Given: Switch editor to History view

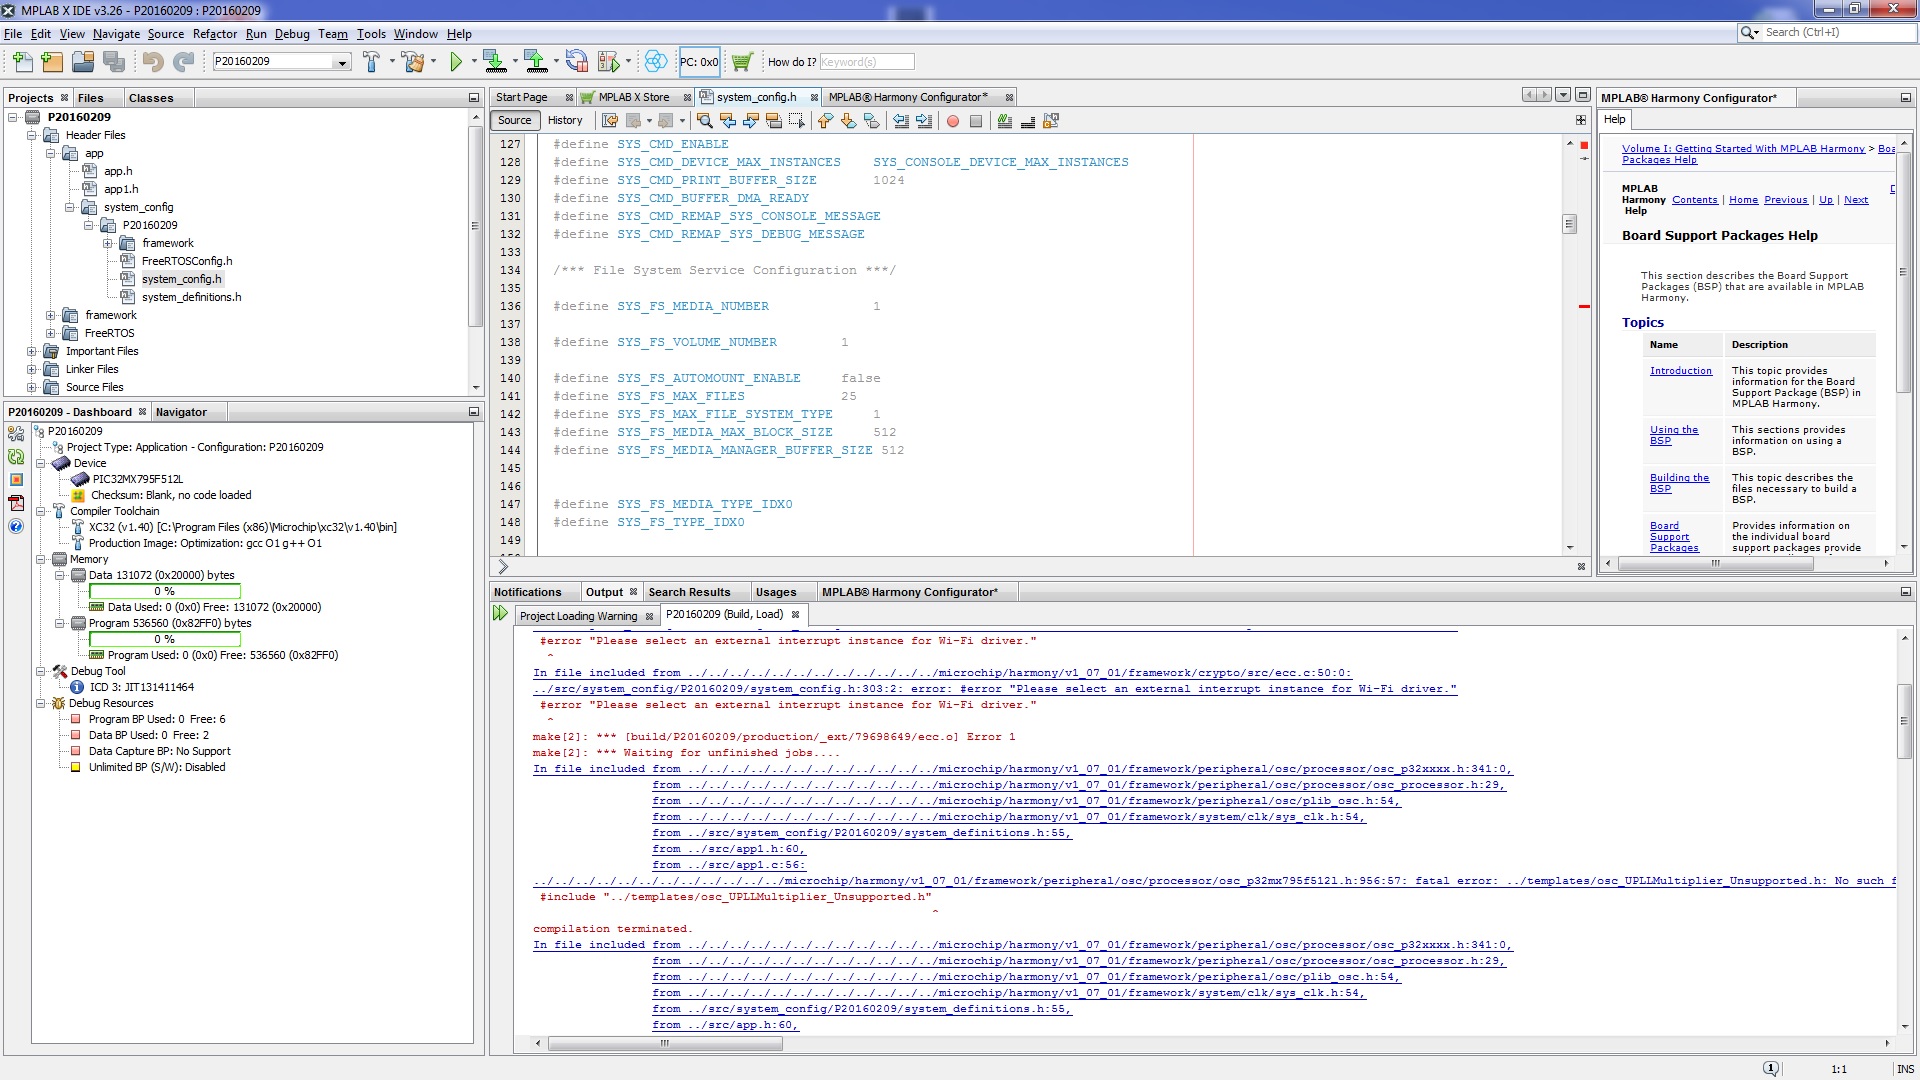Looking at the screenshot, I should tap(565, 121).
